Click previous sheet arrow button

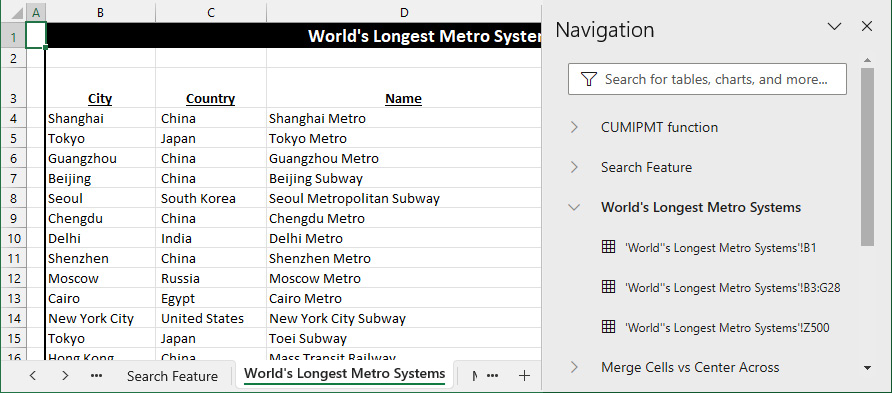(33, 375)
